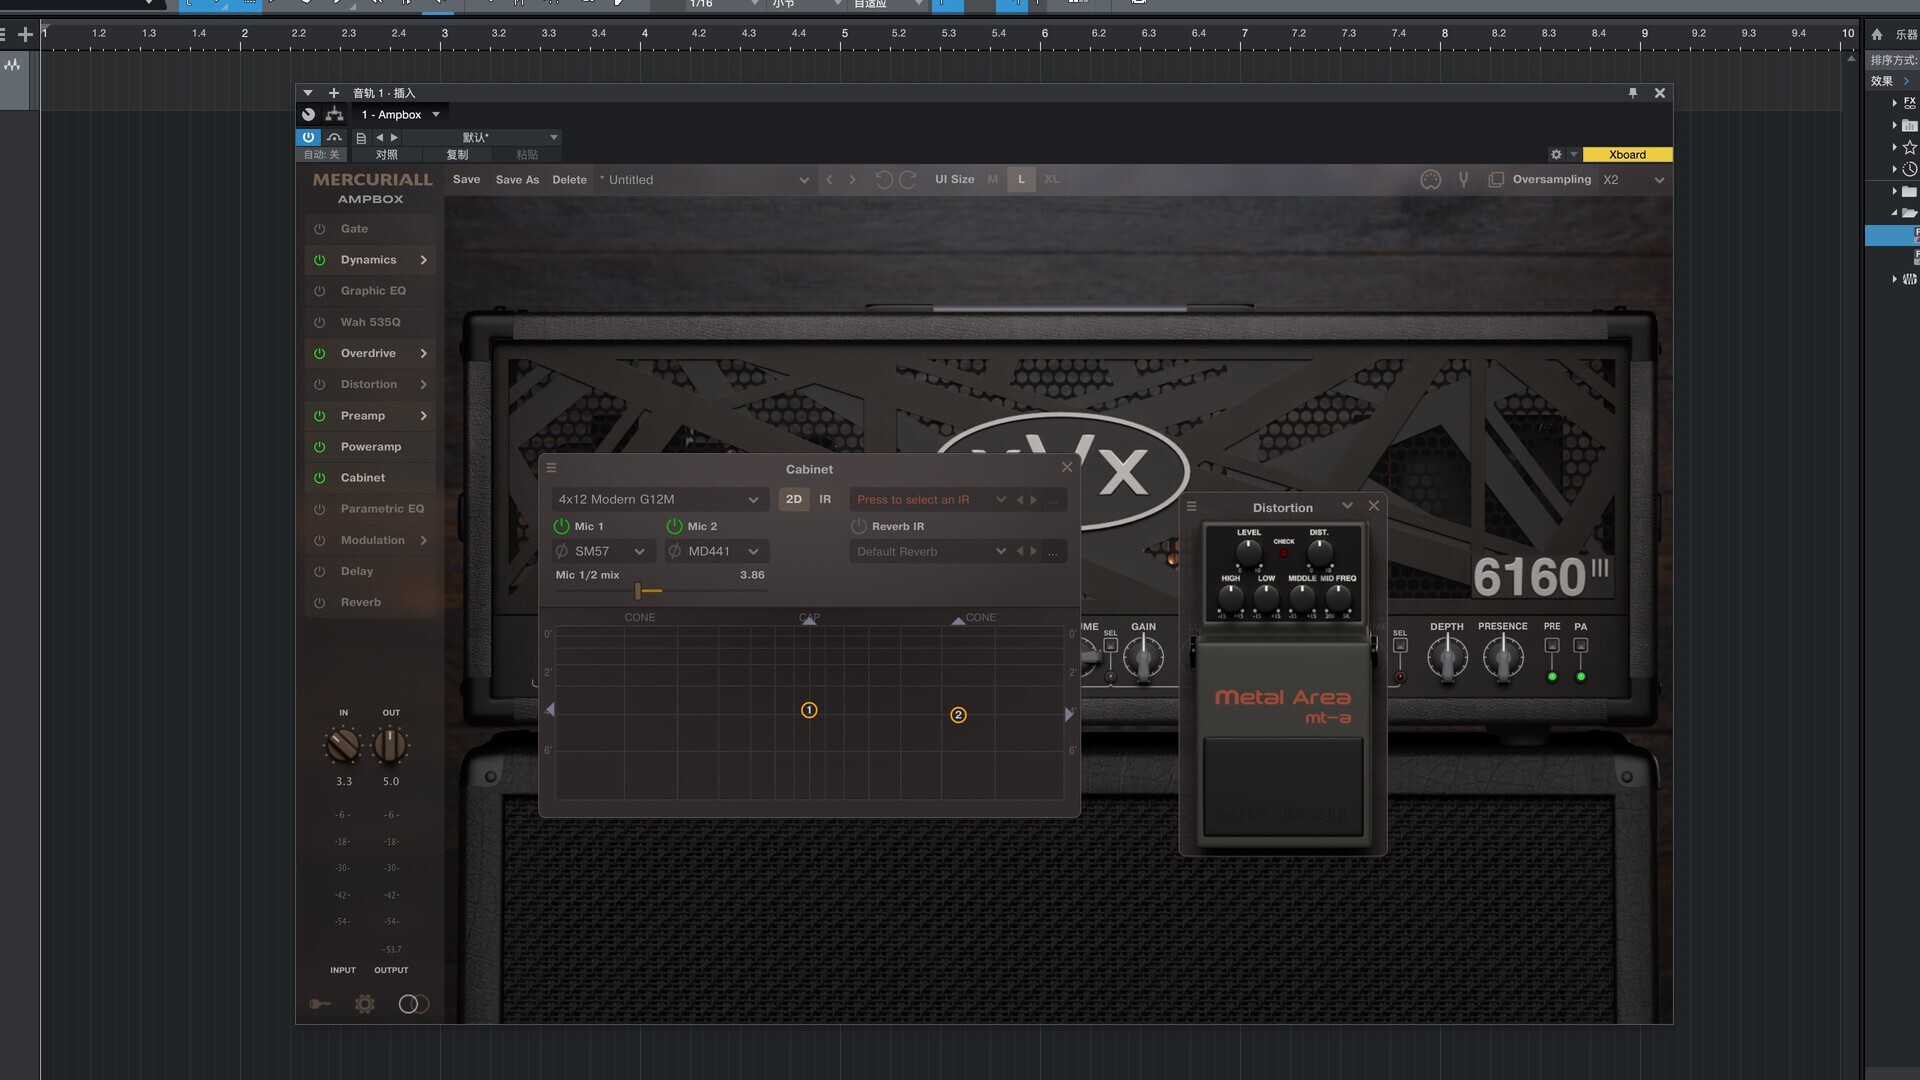The width and height of the screenshot is (1920, 1080).
Task: Click the undo arrow in Ampbox toolbar
Action: tap(884, 180)
